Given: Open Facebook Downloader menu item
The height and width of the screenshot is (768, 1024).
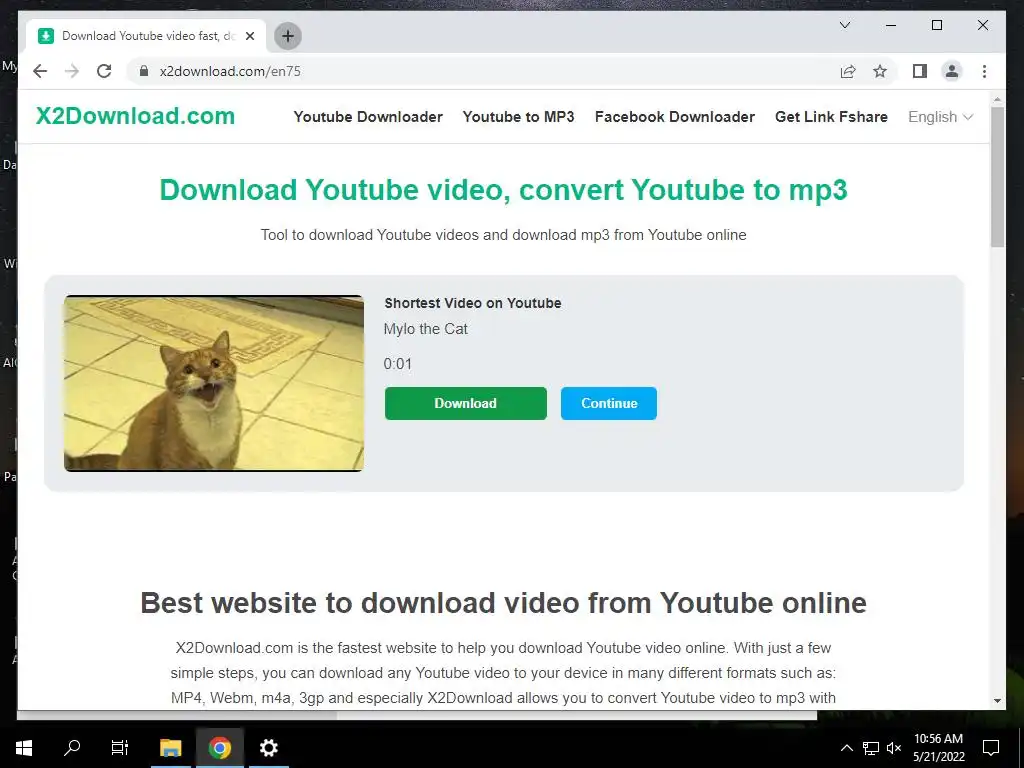Looking at the screenshot, I should coord(675,117).
